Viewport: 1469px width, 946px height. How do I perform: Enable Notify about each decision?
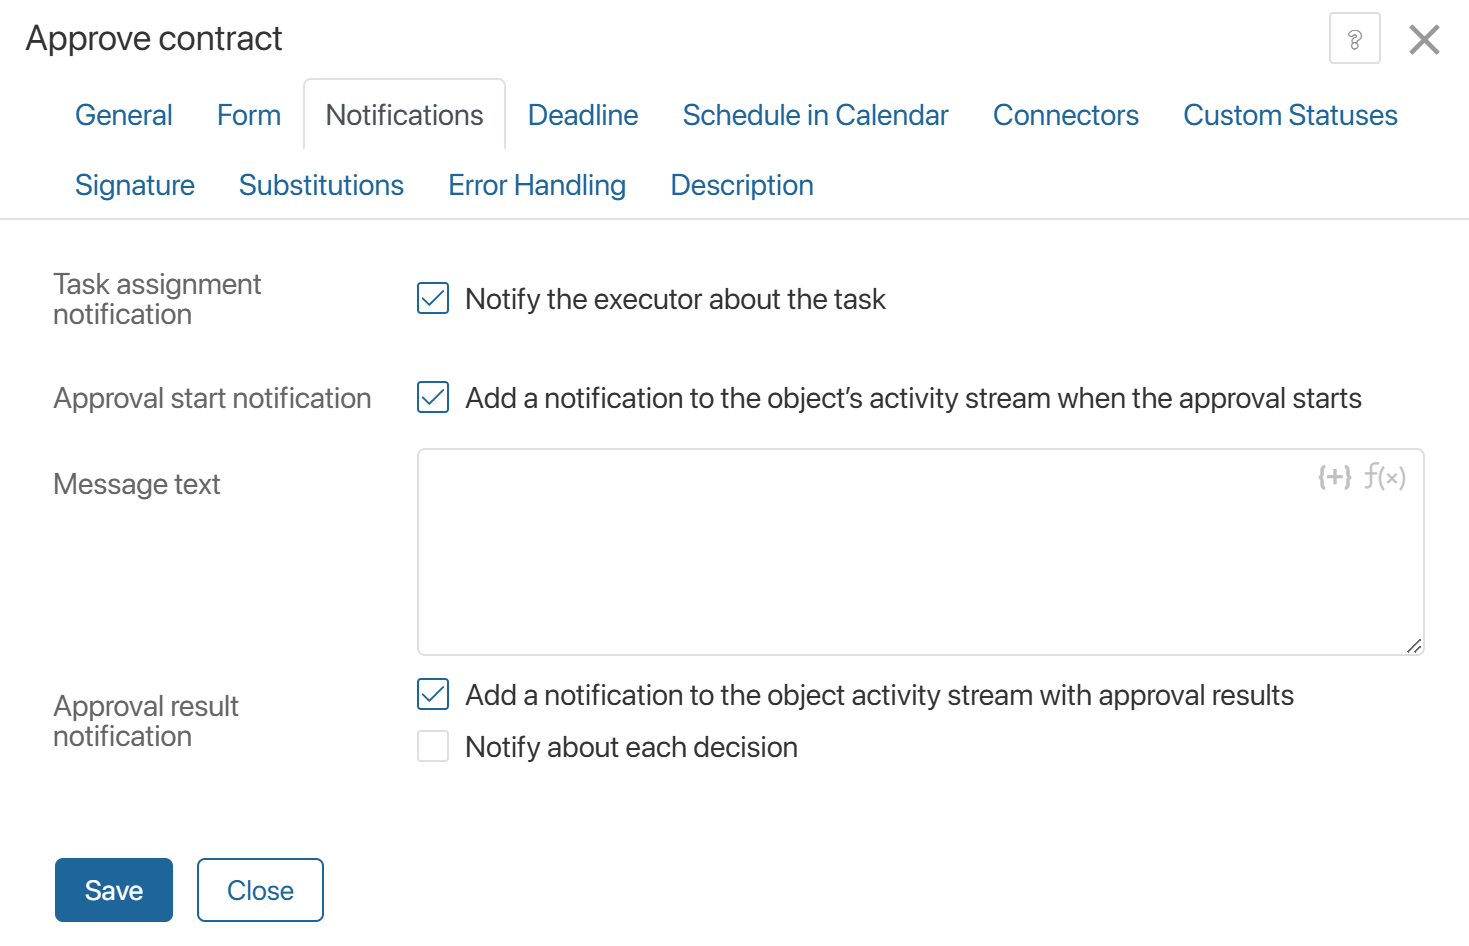tap(433, 746)
